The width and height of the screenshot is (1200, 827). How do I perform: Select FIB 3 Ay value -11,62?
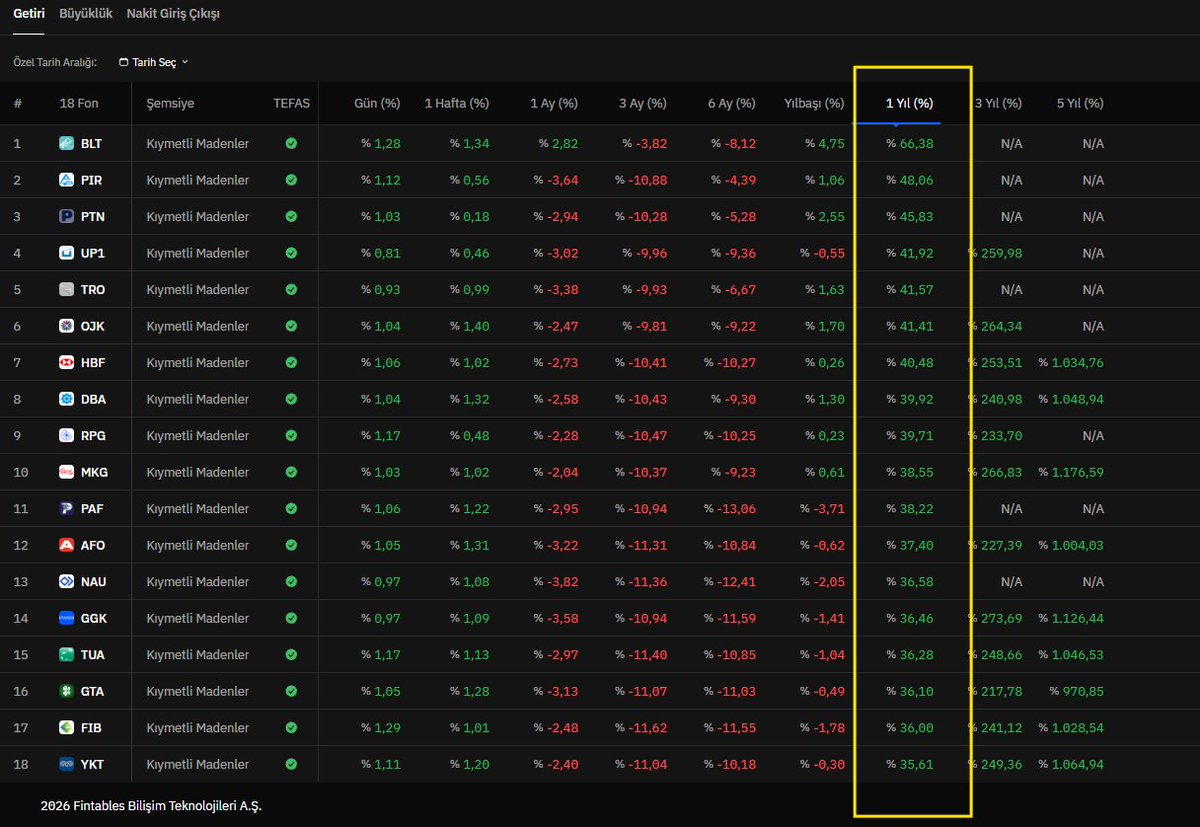click(x=640, y=727)
